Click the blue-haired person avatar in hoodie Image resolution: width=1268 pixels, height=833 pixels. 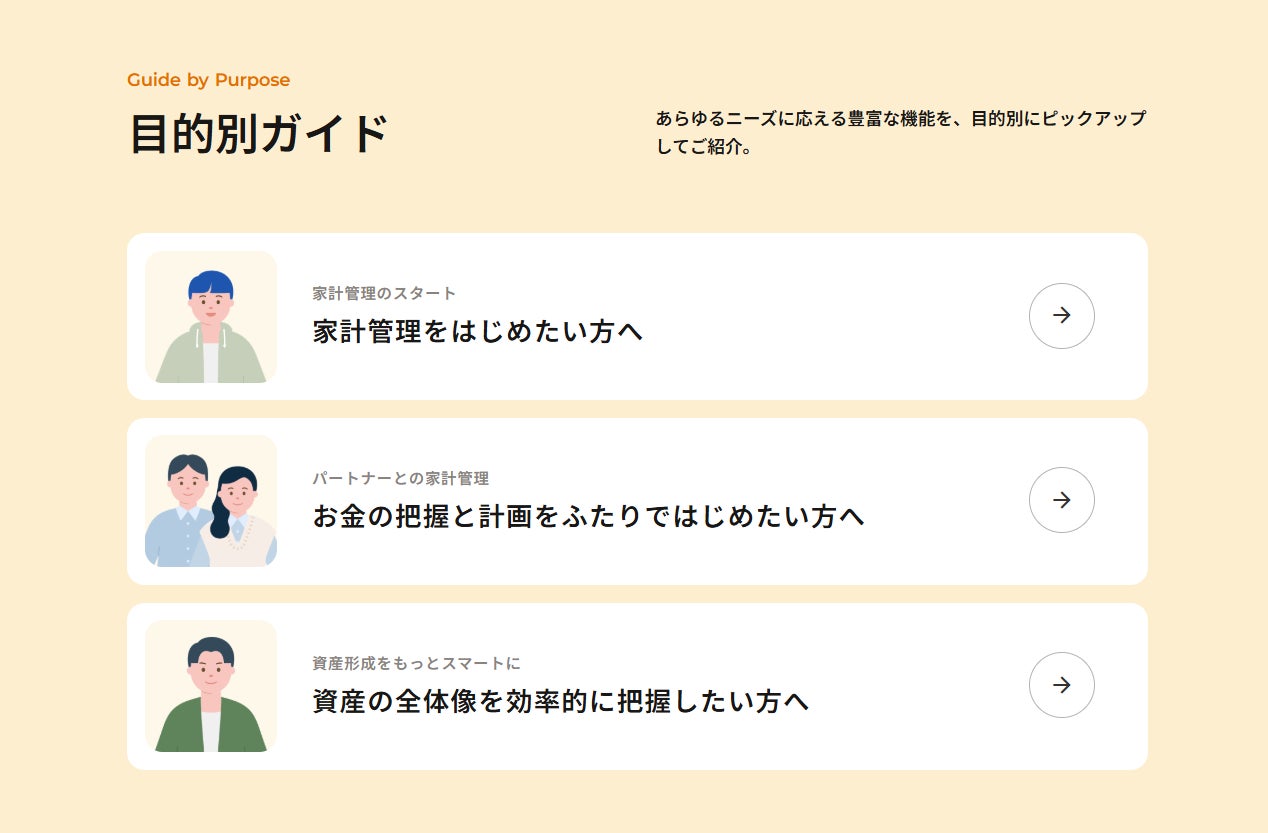[210, 318]
